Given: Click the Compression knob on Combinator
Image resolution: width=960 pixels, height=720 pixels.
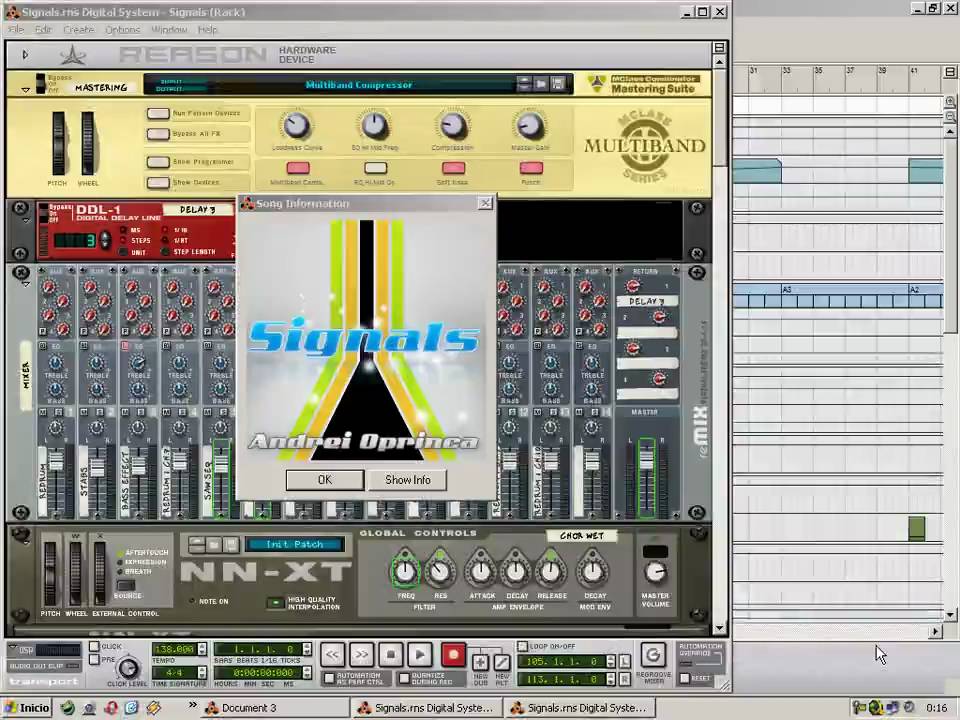Looking at the screenshot, I should [452, 126].
